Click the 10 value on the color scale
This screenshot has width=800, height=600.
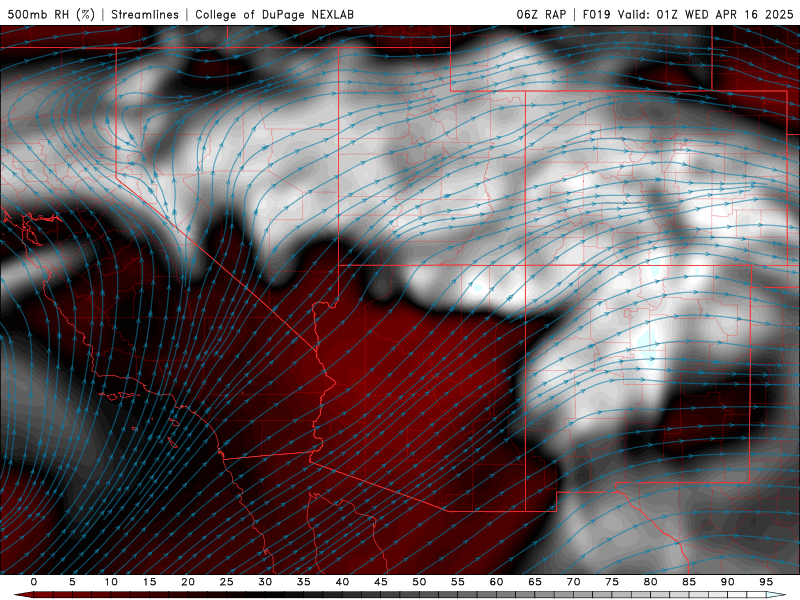[111, 582]
